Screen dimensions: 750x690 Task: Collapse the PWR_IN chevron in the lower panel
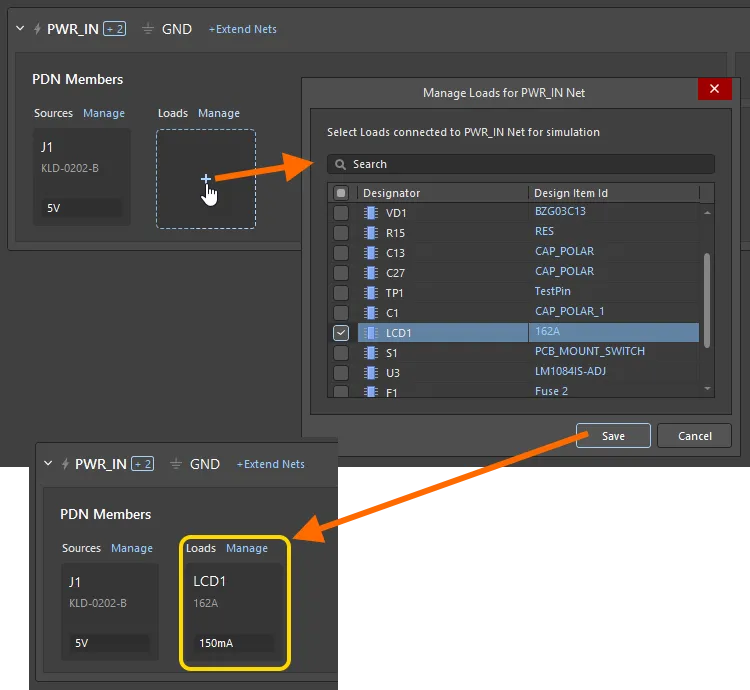[x=48, y=464]
